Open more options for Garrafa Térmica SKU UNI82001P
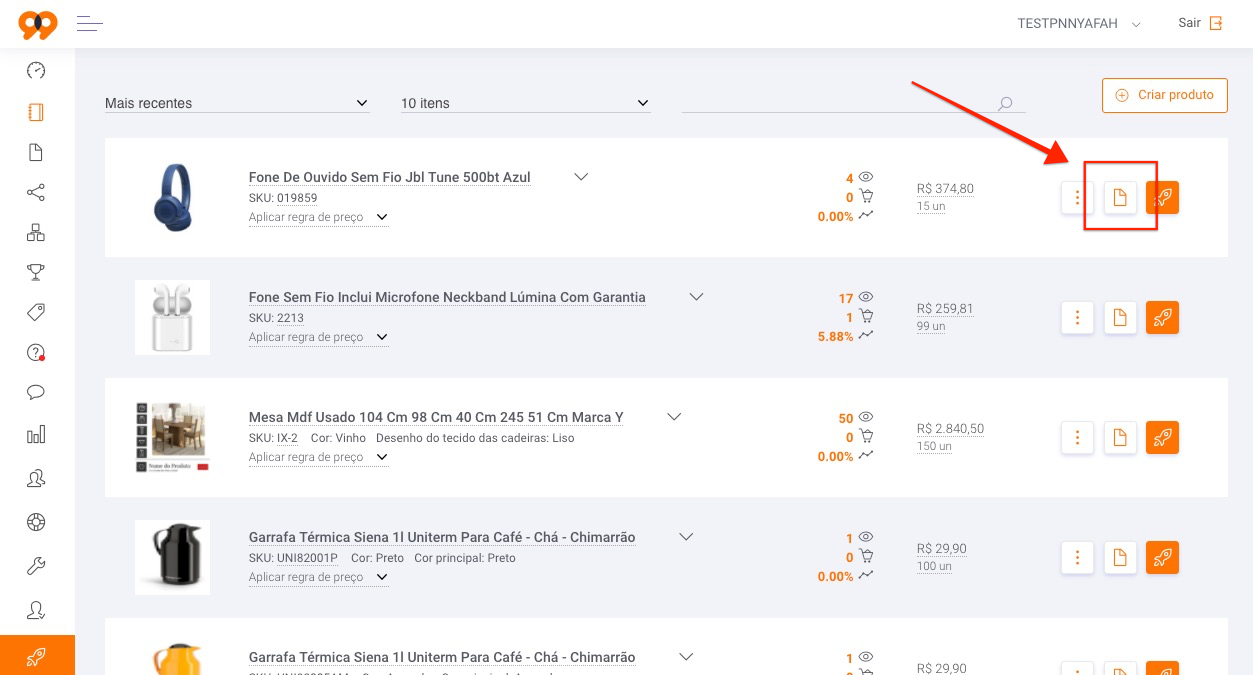Image resolution: width=1253 pixels, height=675 pixels. [1077, 558]
